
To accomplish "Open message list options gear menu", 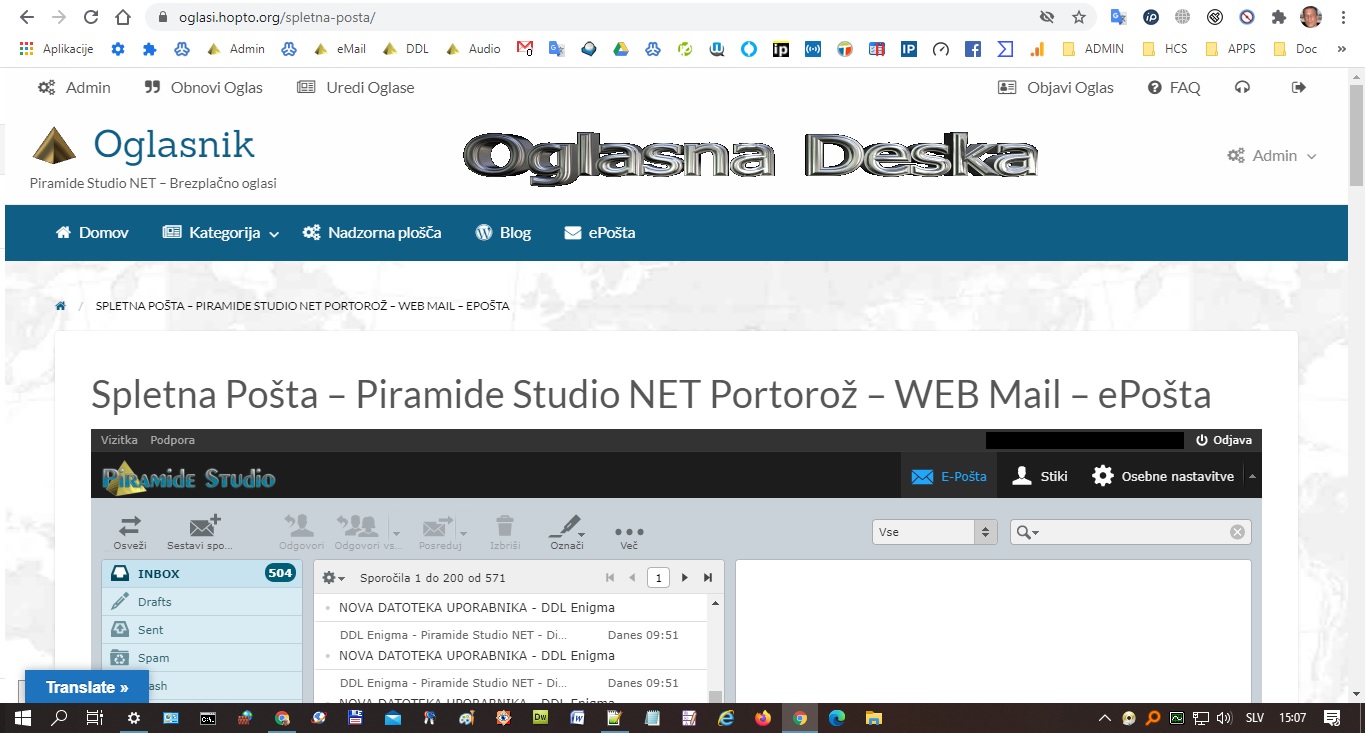I will point(335,578).
